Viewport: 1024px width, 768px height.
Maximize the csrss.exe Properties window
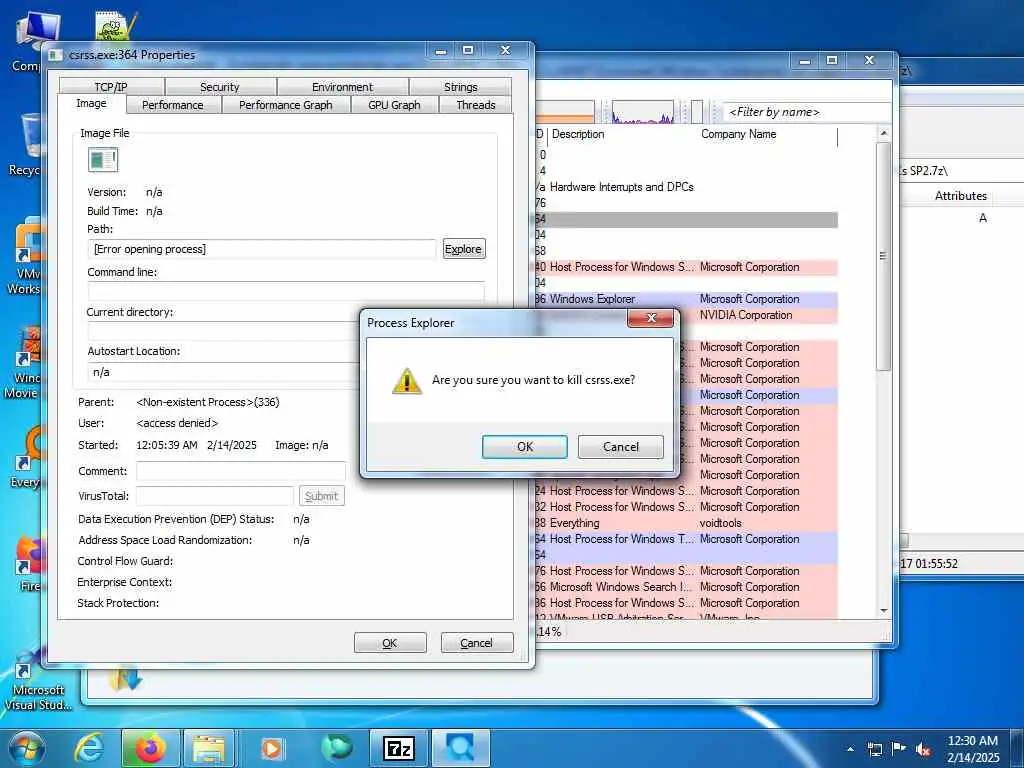pyautogui.click(x=468, y=50)
